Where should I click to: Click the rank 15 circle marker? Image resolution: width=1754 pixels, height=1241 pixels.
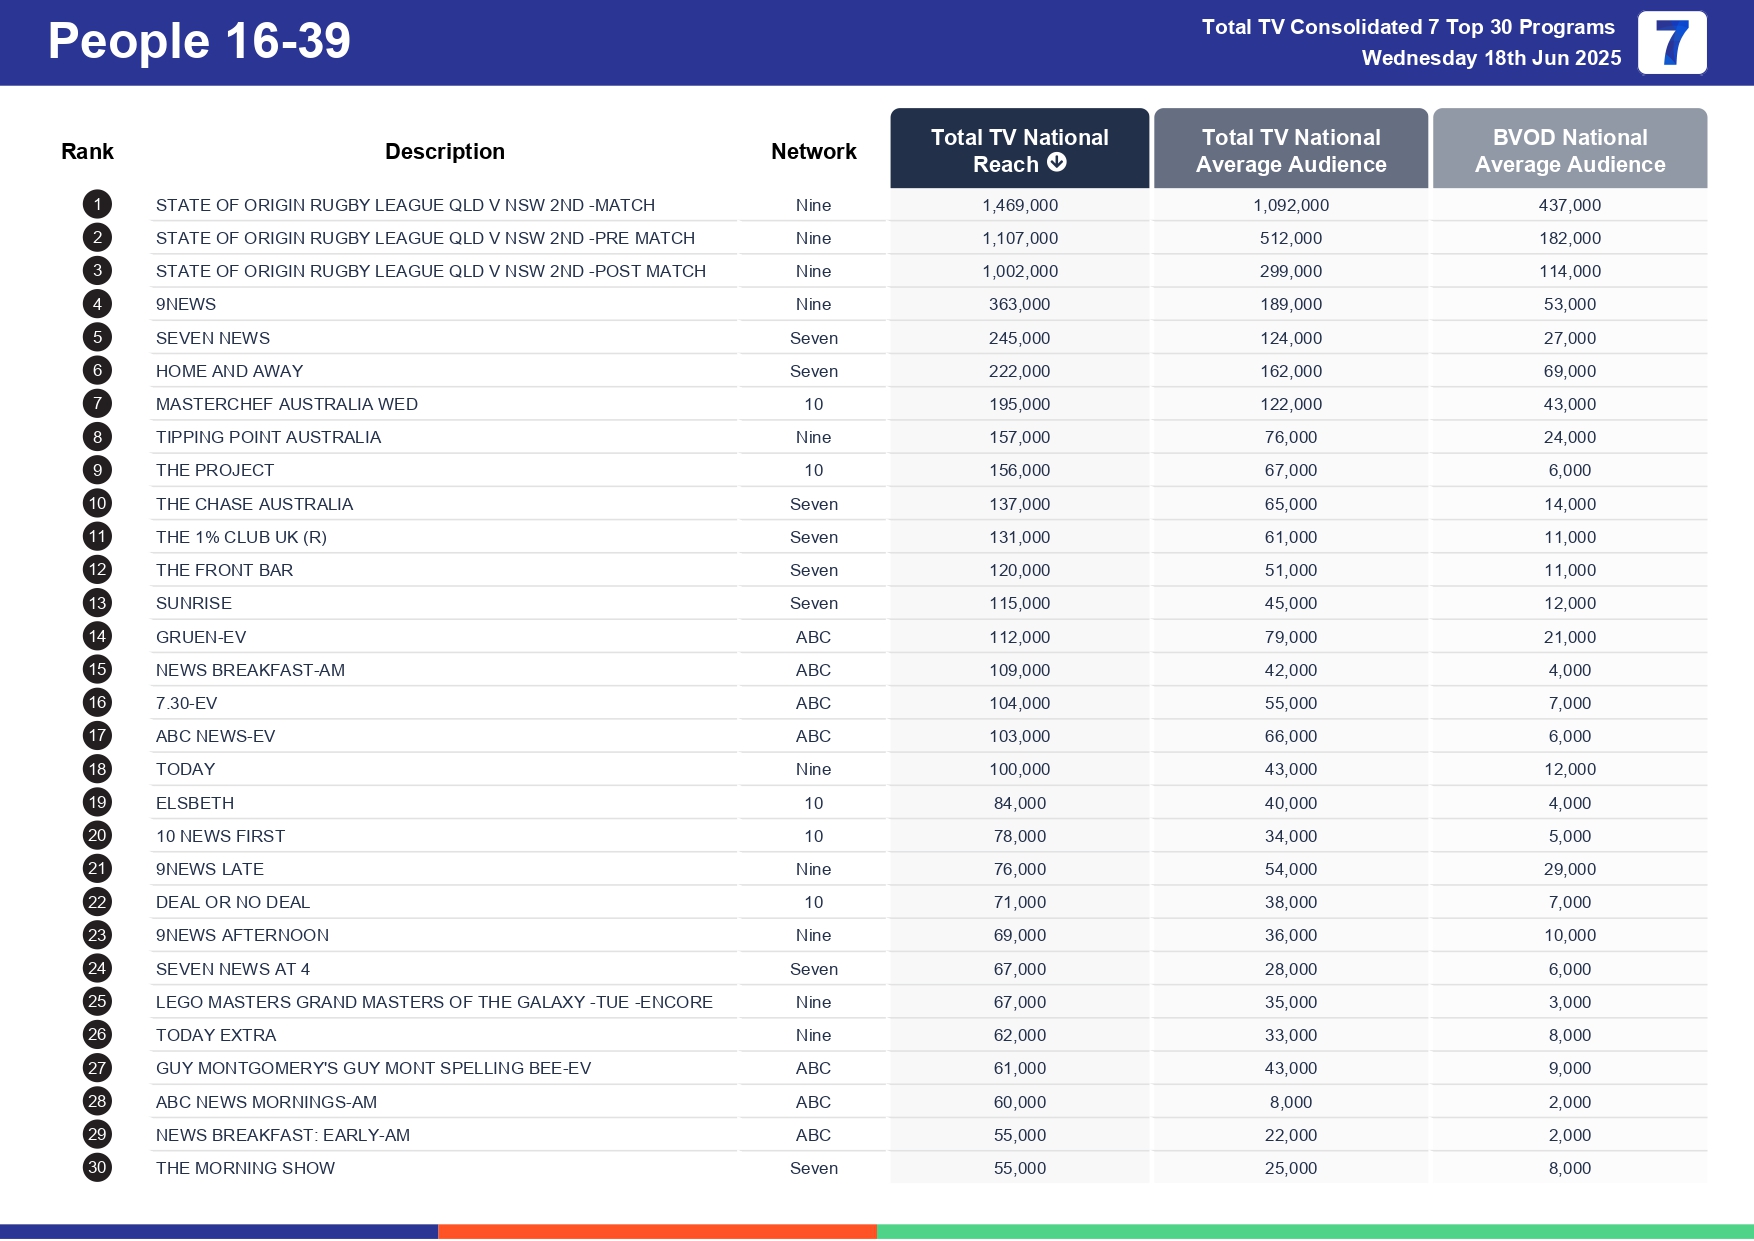pyautogui.click(x=96, y=669)
